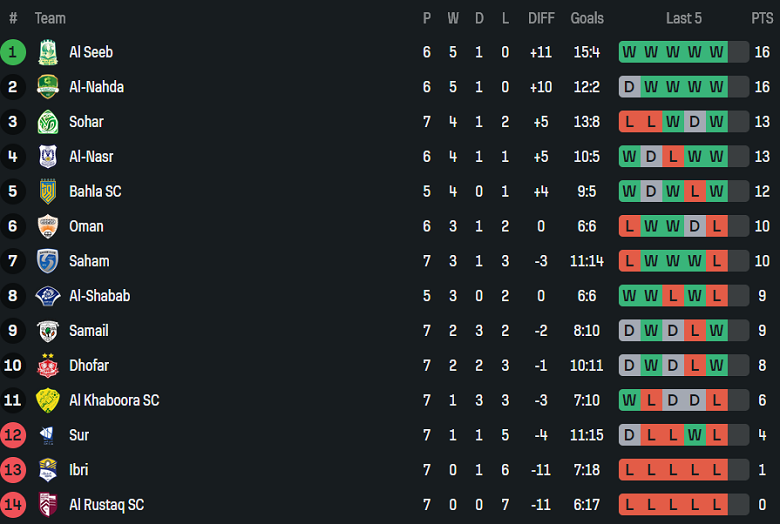Open the Al-Nasr team name link

91,157
